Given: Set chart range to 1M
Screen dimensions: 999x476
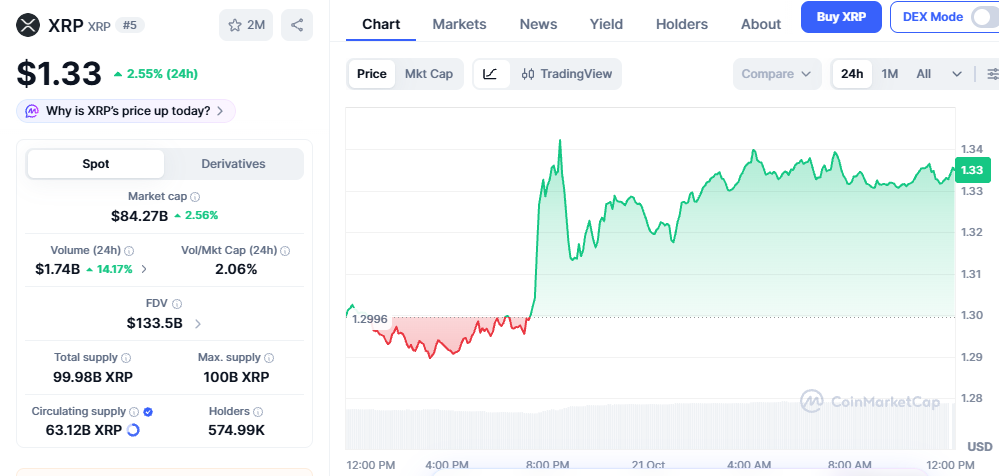Looking at the screenshot, I should 889,74.
